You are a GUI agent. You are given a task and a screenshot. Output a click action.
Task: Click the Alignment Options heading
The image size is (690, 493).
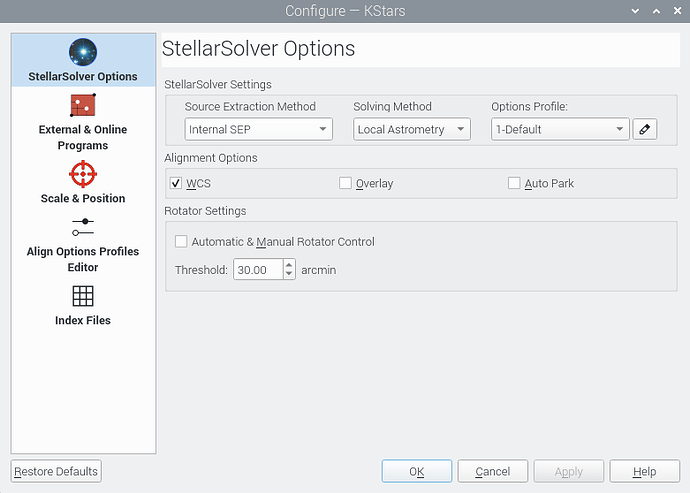[211, 158]
